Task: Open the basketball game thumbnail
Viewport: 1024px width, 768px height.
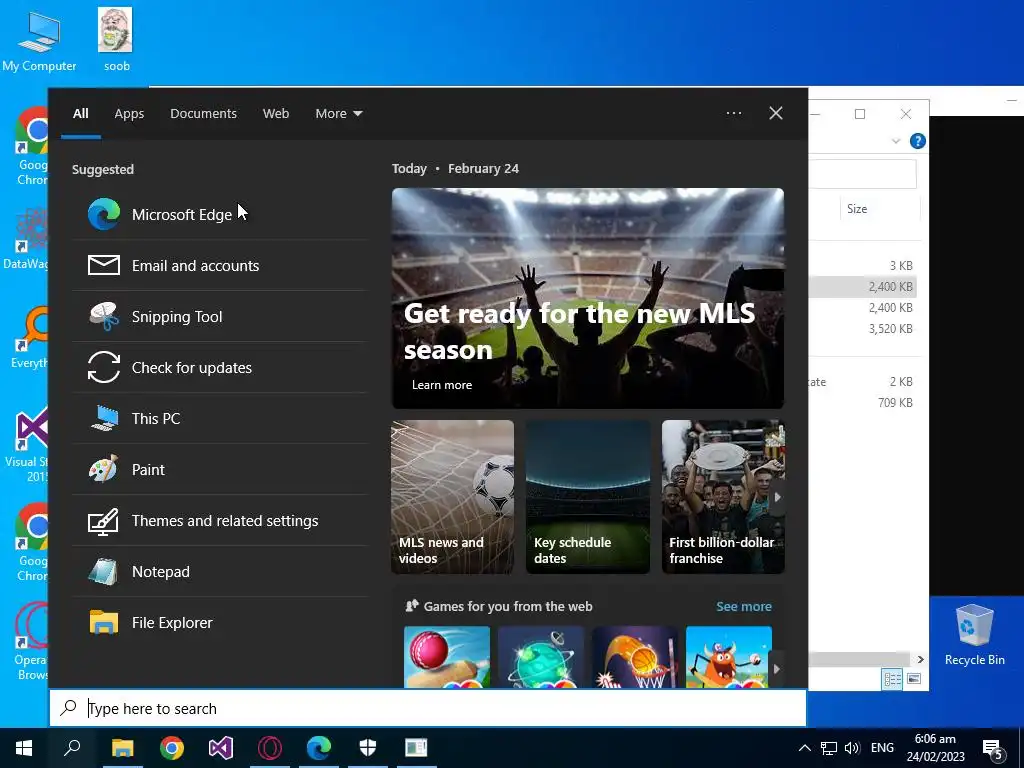Action: pyautogui.click(x=635, y=657)
